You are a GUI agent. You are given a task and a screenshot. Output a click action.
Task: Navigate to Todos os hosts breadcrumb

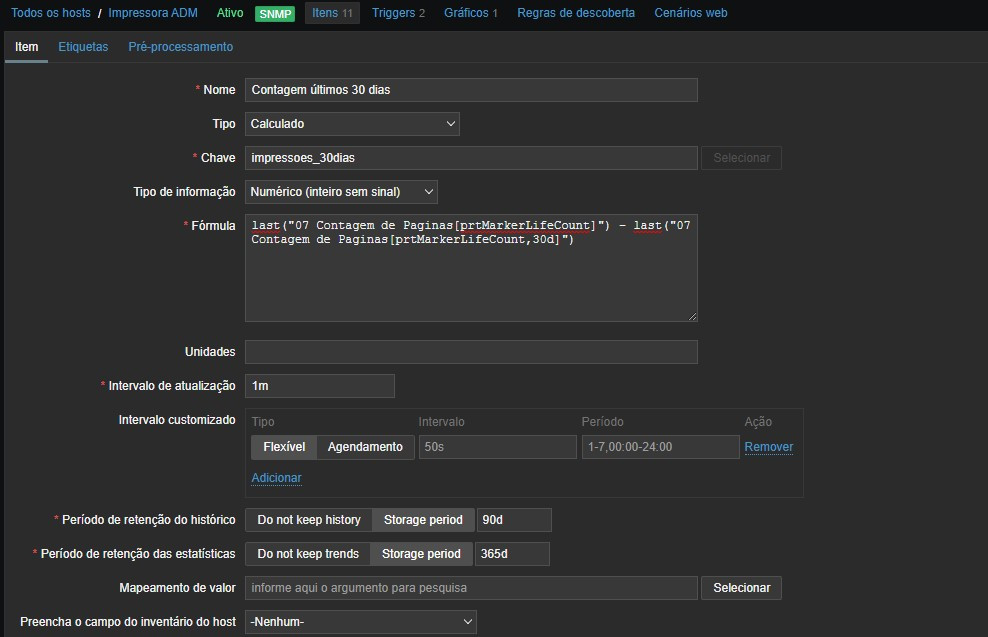click(50, 13)
